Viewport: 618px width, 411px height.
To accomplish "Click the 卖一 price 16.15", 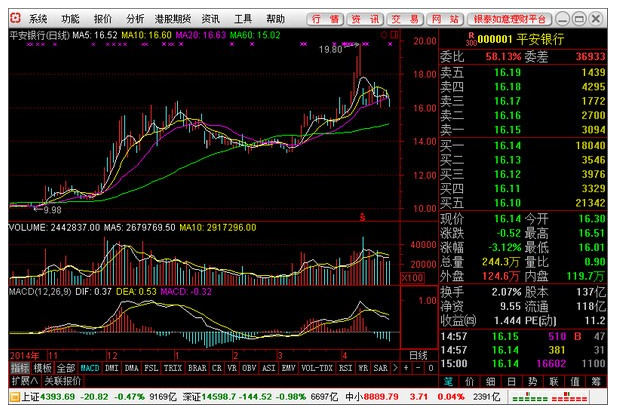I will pos(508,130).
